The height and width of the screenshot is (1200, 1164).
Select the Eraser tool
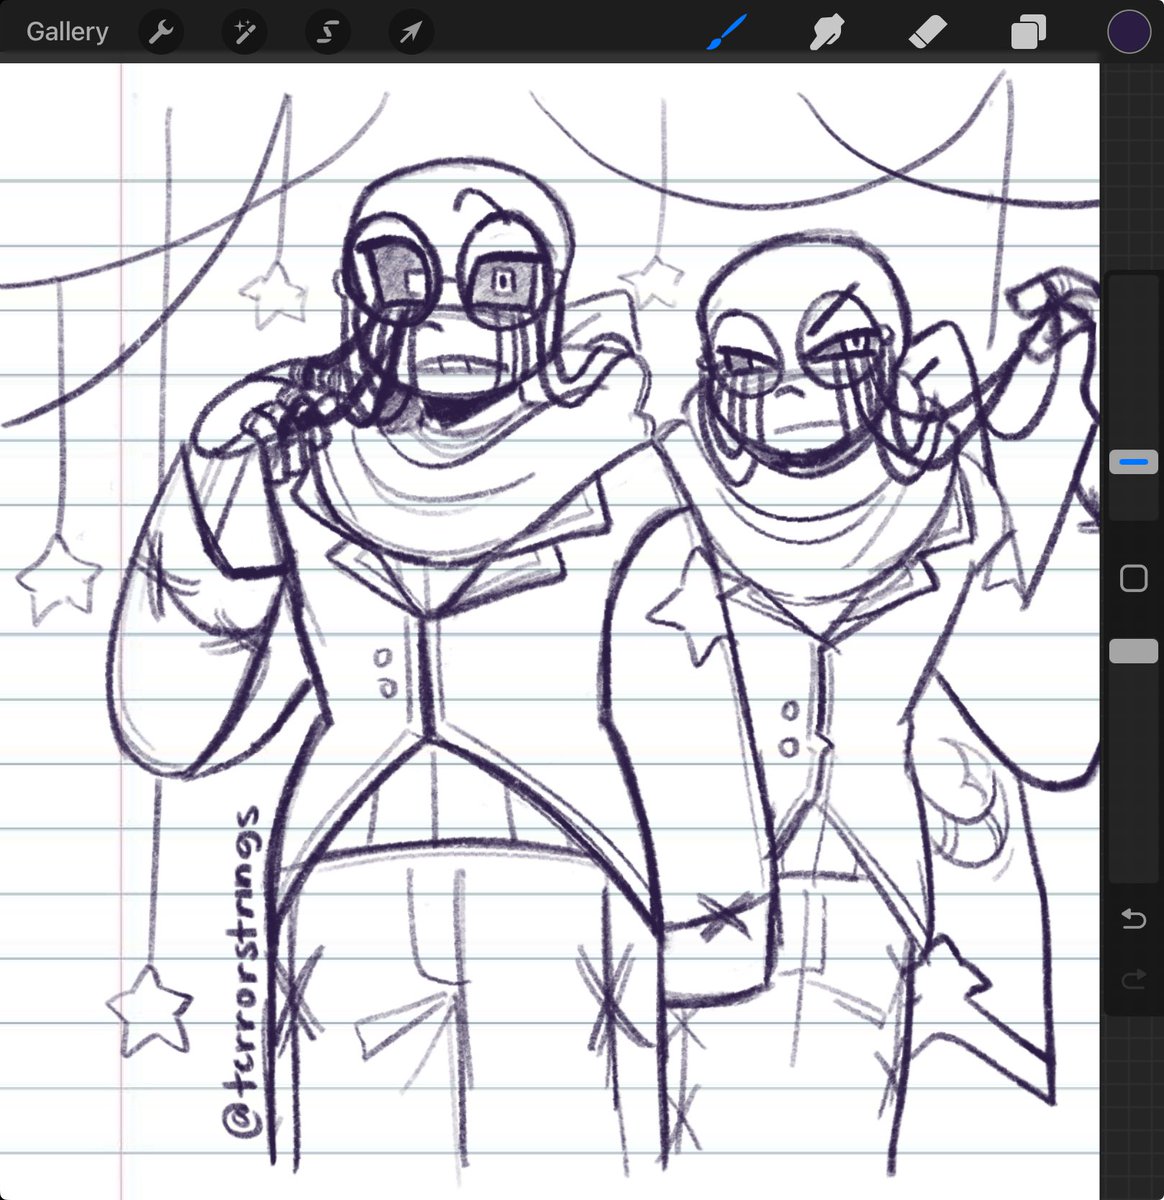927,33
